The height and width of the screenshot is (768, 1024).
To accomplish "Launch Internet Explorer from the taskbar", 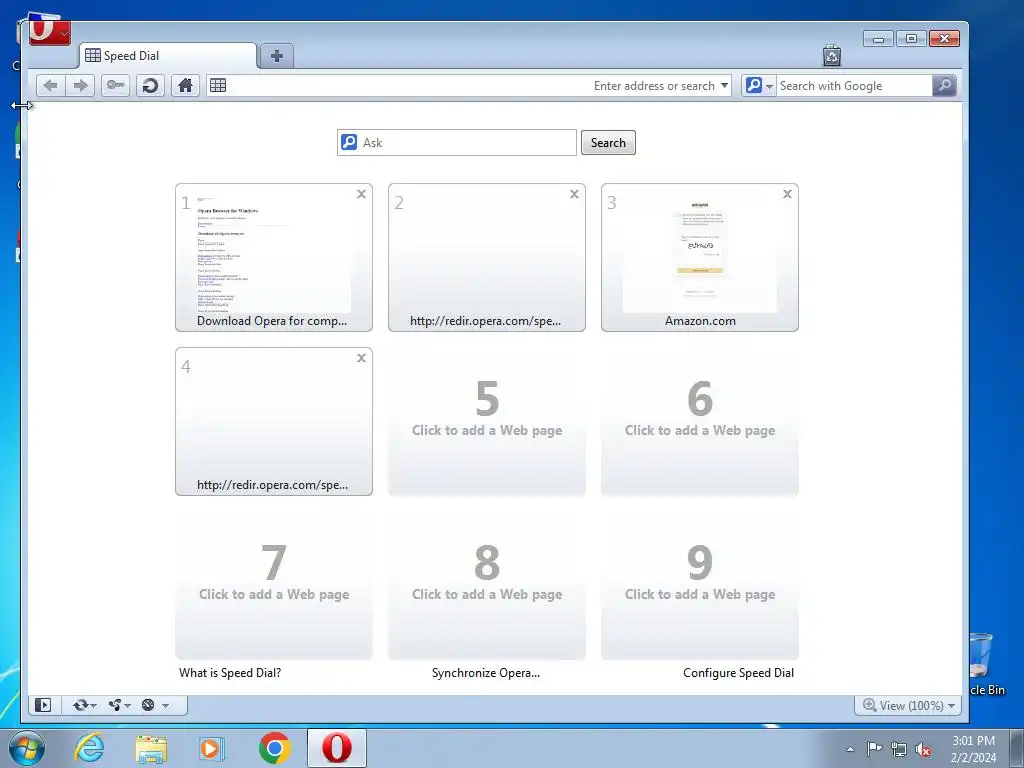I will tap(89, 748).
